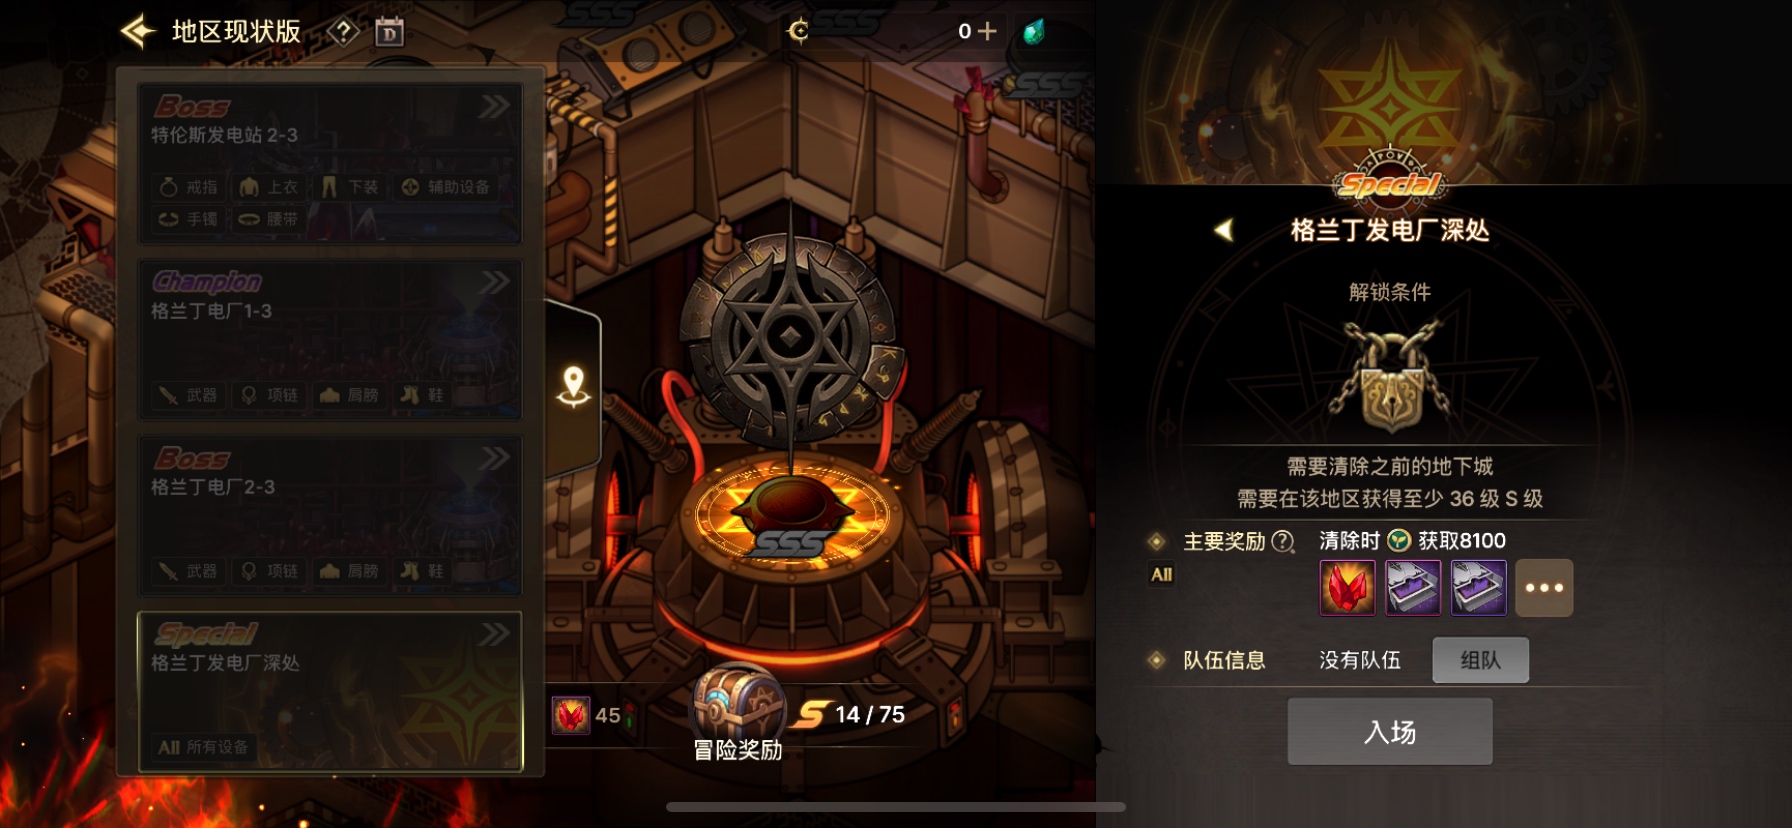The height and width of the screenshot is (828, 1792).
Task: Click the second purple equipment reward box
Action: [1478, 587]
